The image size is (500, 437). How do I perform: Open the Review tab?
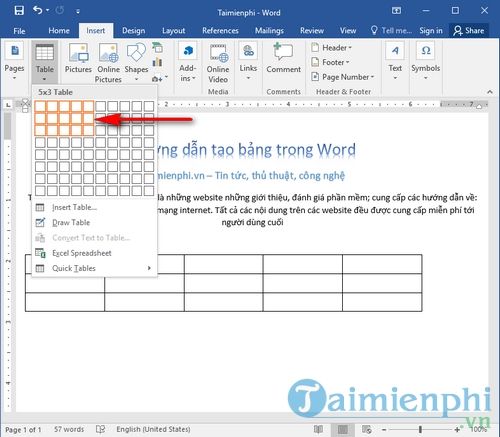pos(312,31)
